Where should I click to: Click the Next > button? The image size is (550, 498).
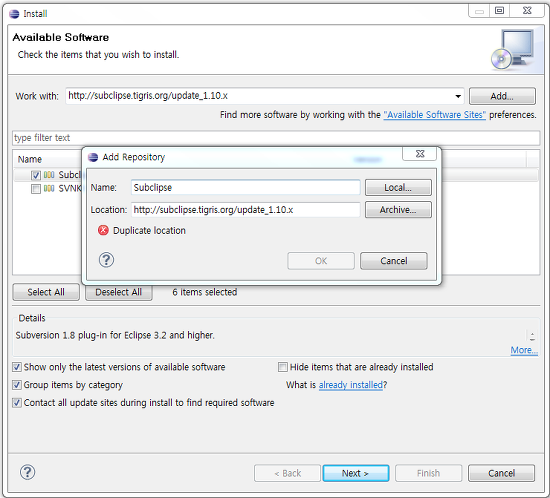(x=356, y=473)
